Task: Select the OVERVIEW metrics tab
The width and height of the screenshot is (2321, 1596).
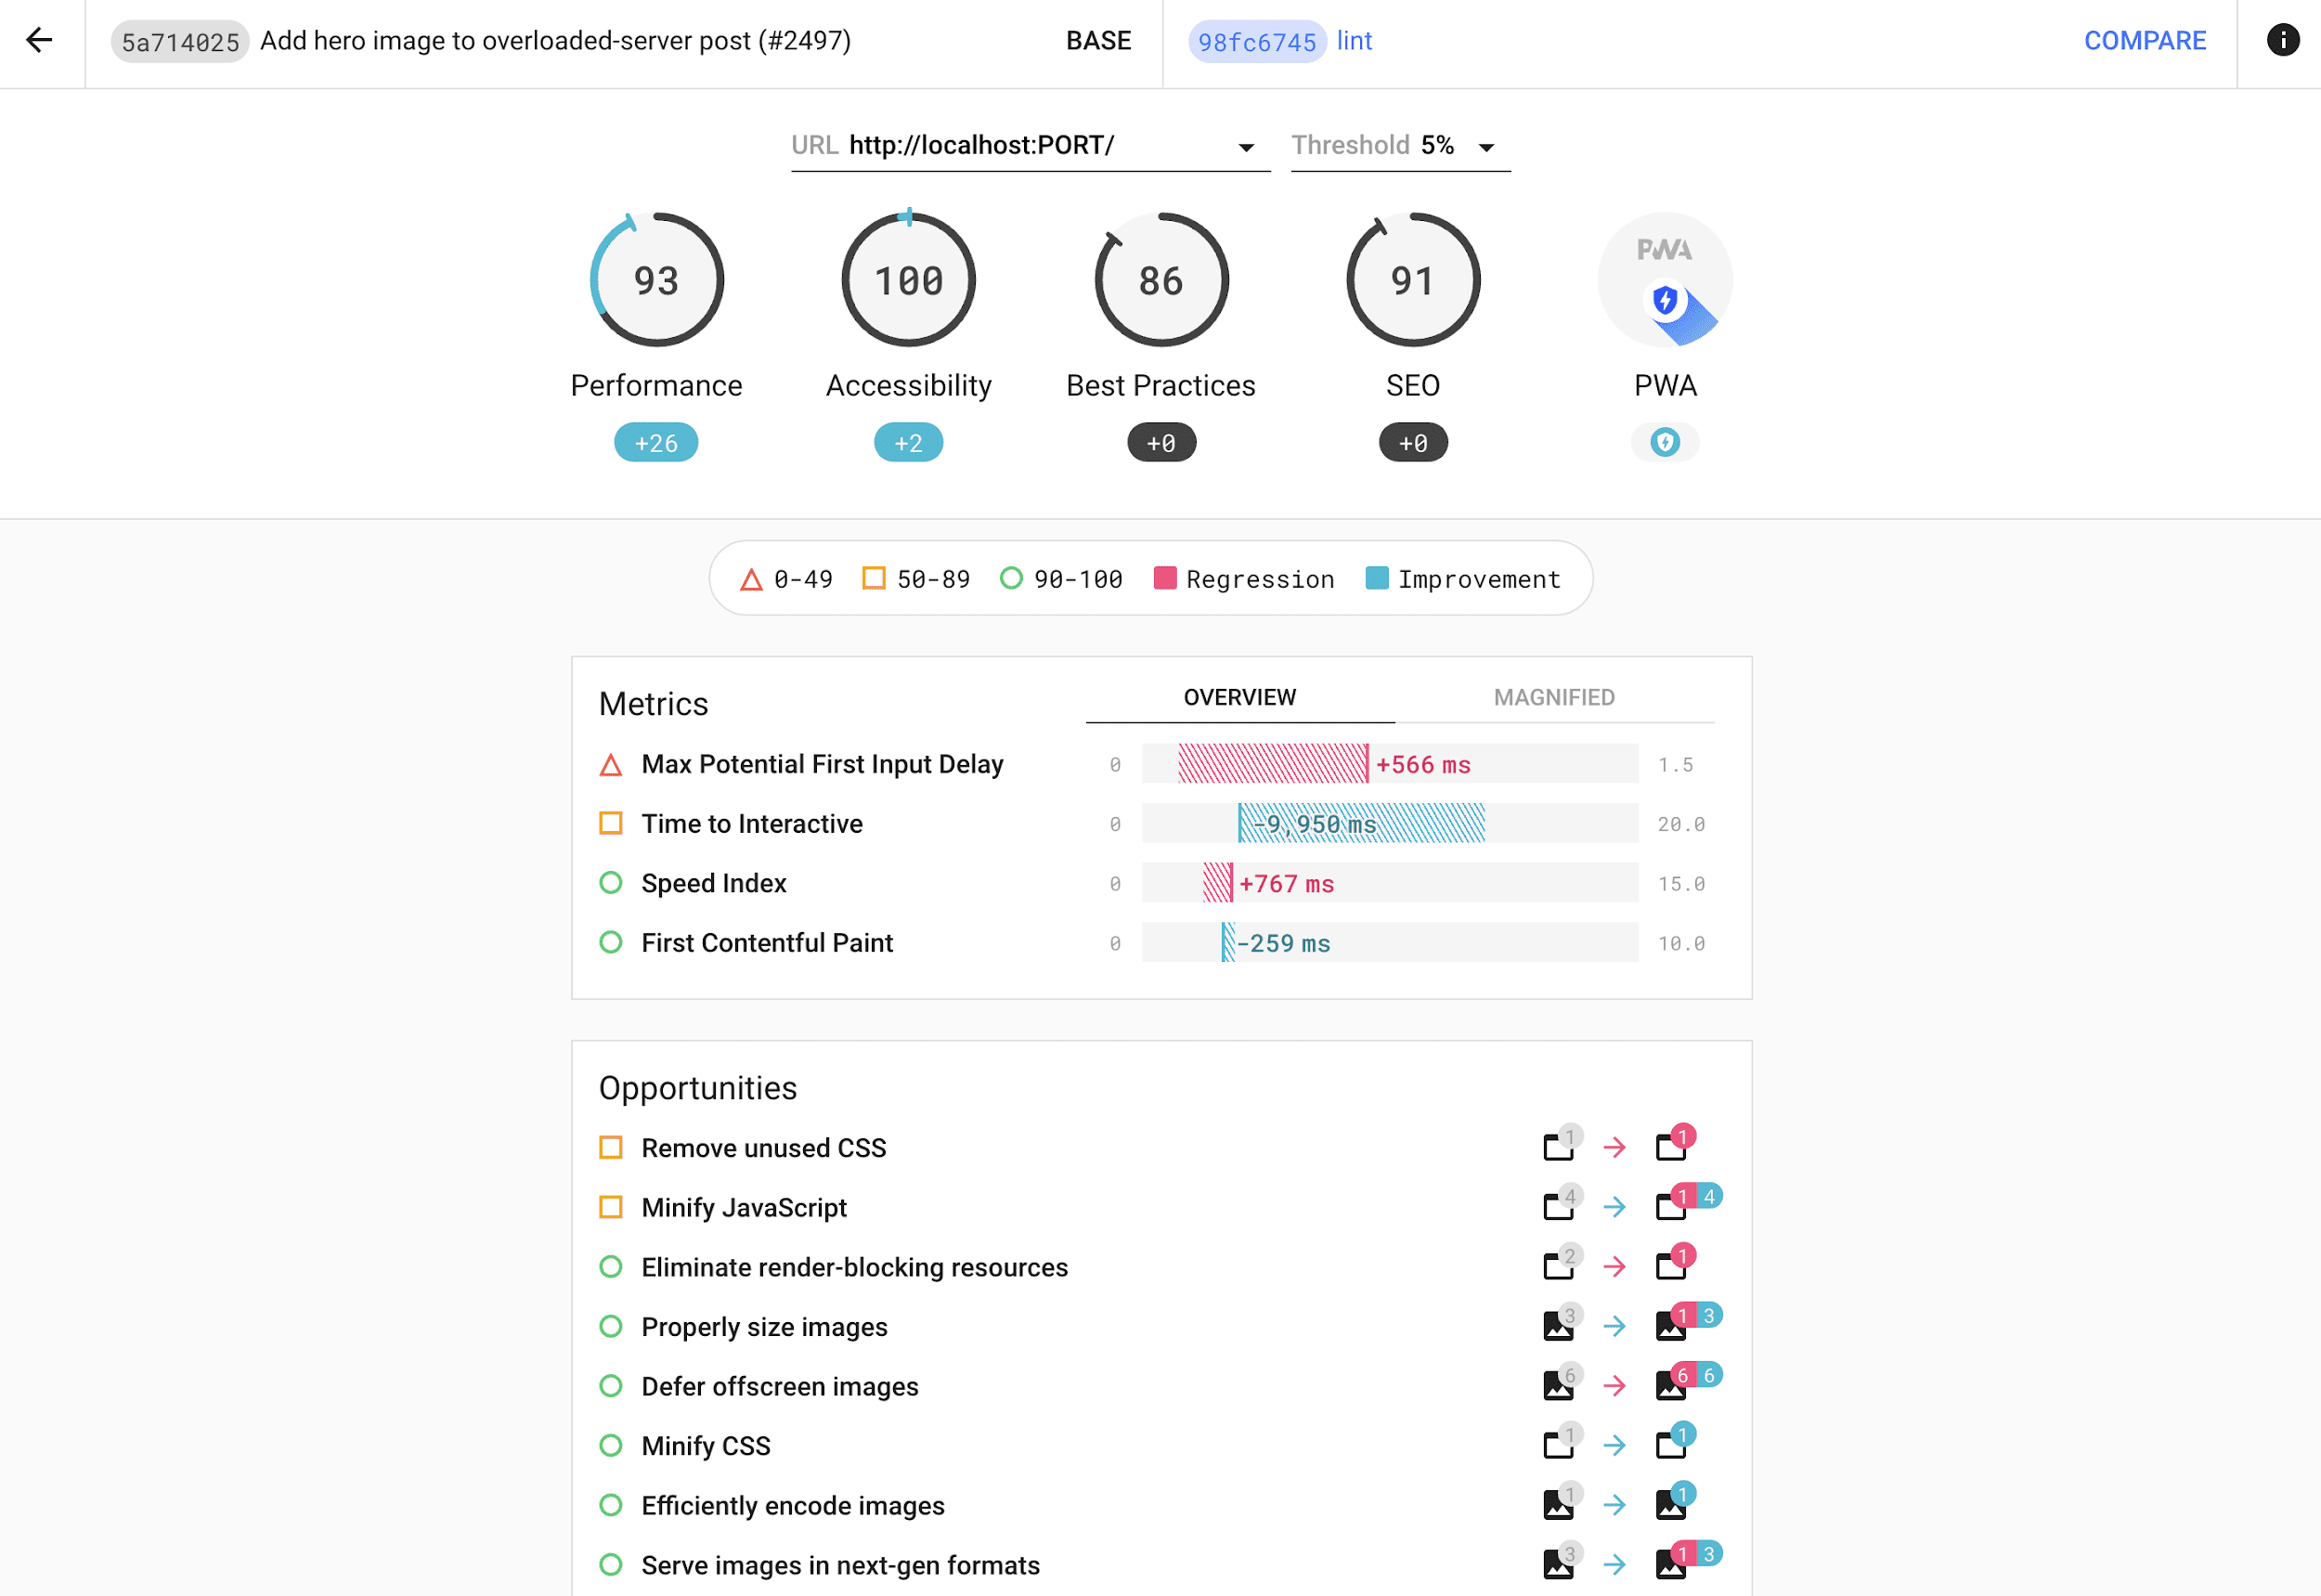Action: [x=1241, y=696]
